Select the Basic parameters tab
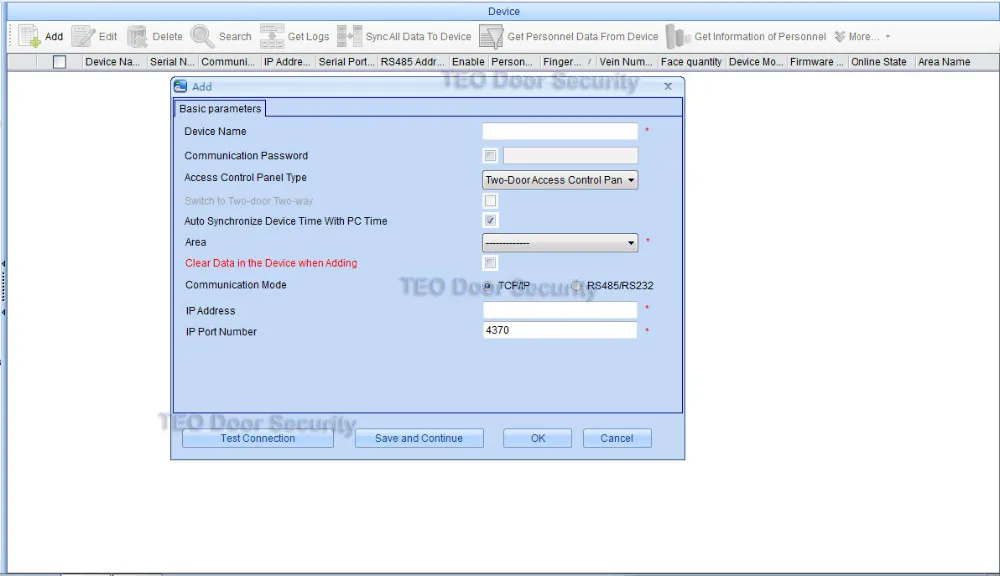 tap(220, 108)
